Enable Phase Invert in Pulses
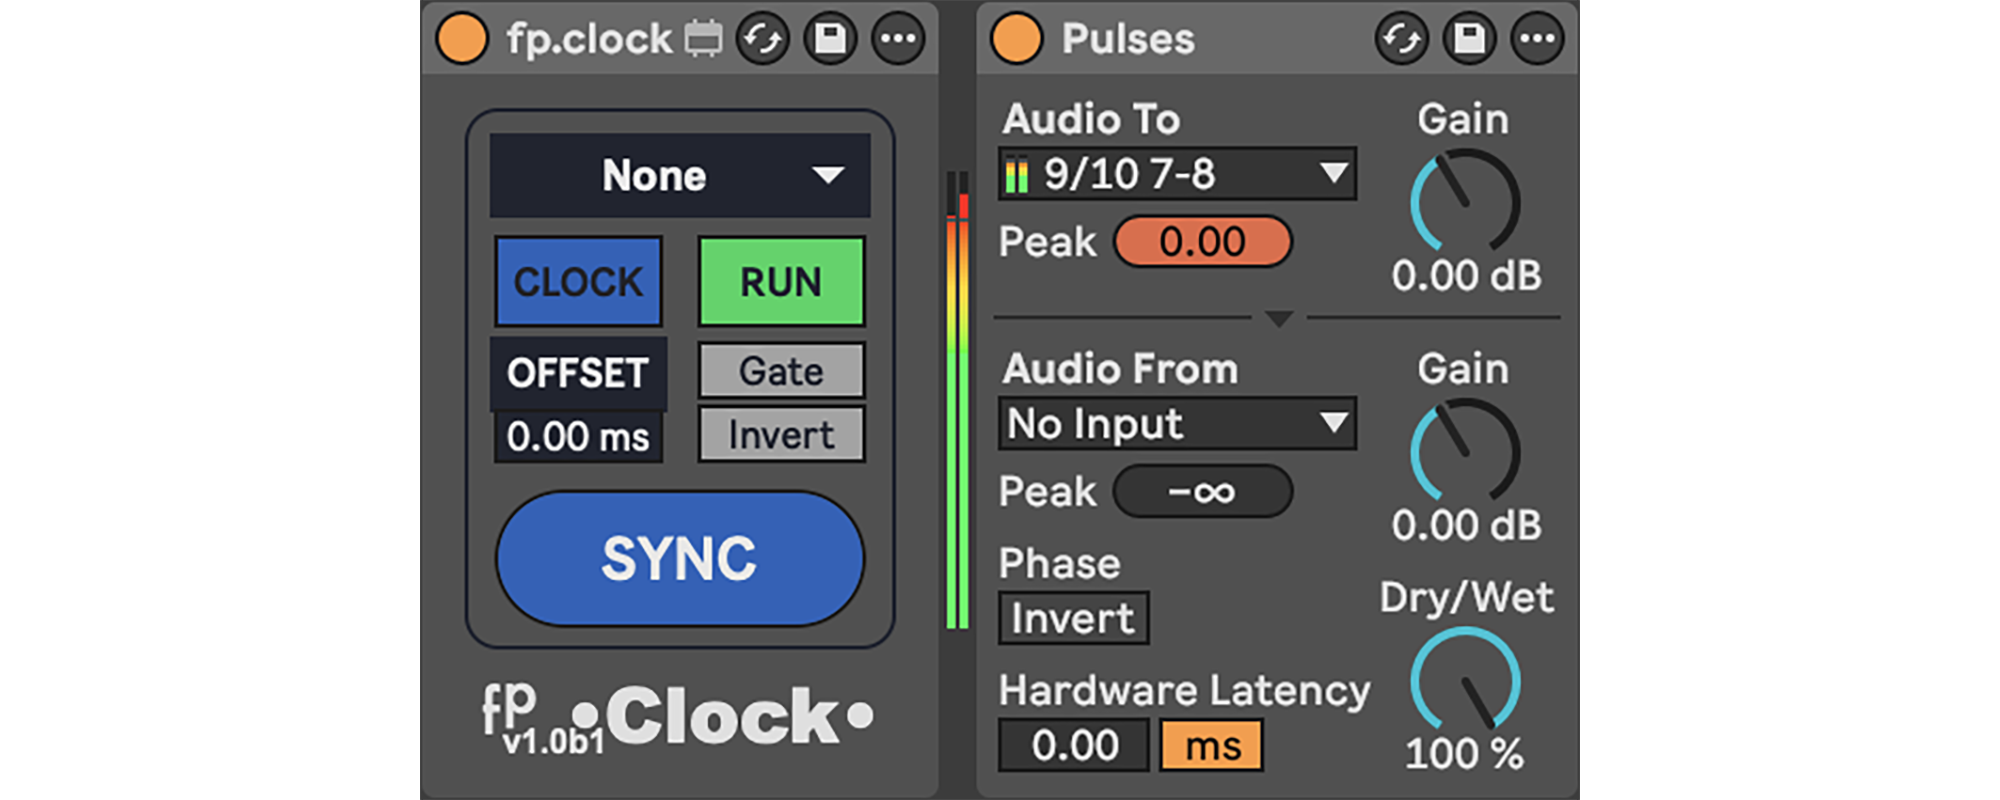Viewport: 2000px width, 800px height. (1073, 618)
